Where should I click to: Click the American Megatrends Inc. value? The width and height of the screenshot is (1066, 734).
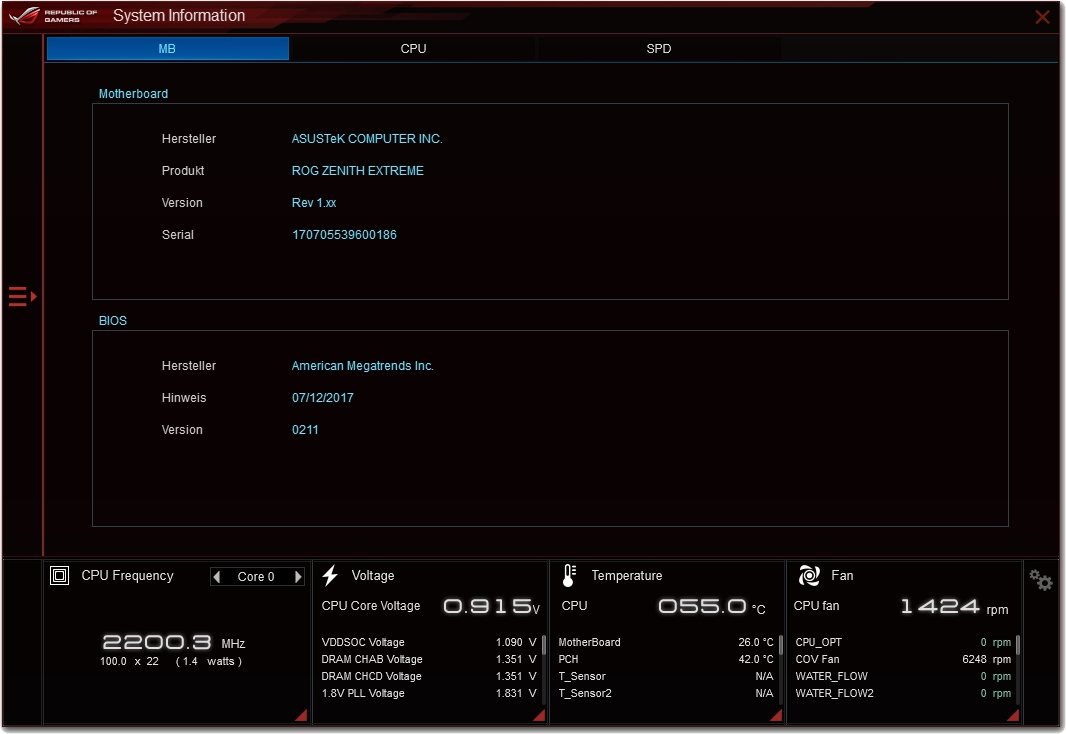(x=363, y=366)
